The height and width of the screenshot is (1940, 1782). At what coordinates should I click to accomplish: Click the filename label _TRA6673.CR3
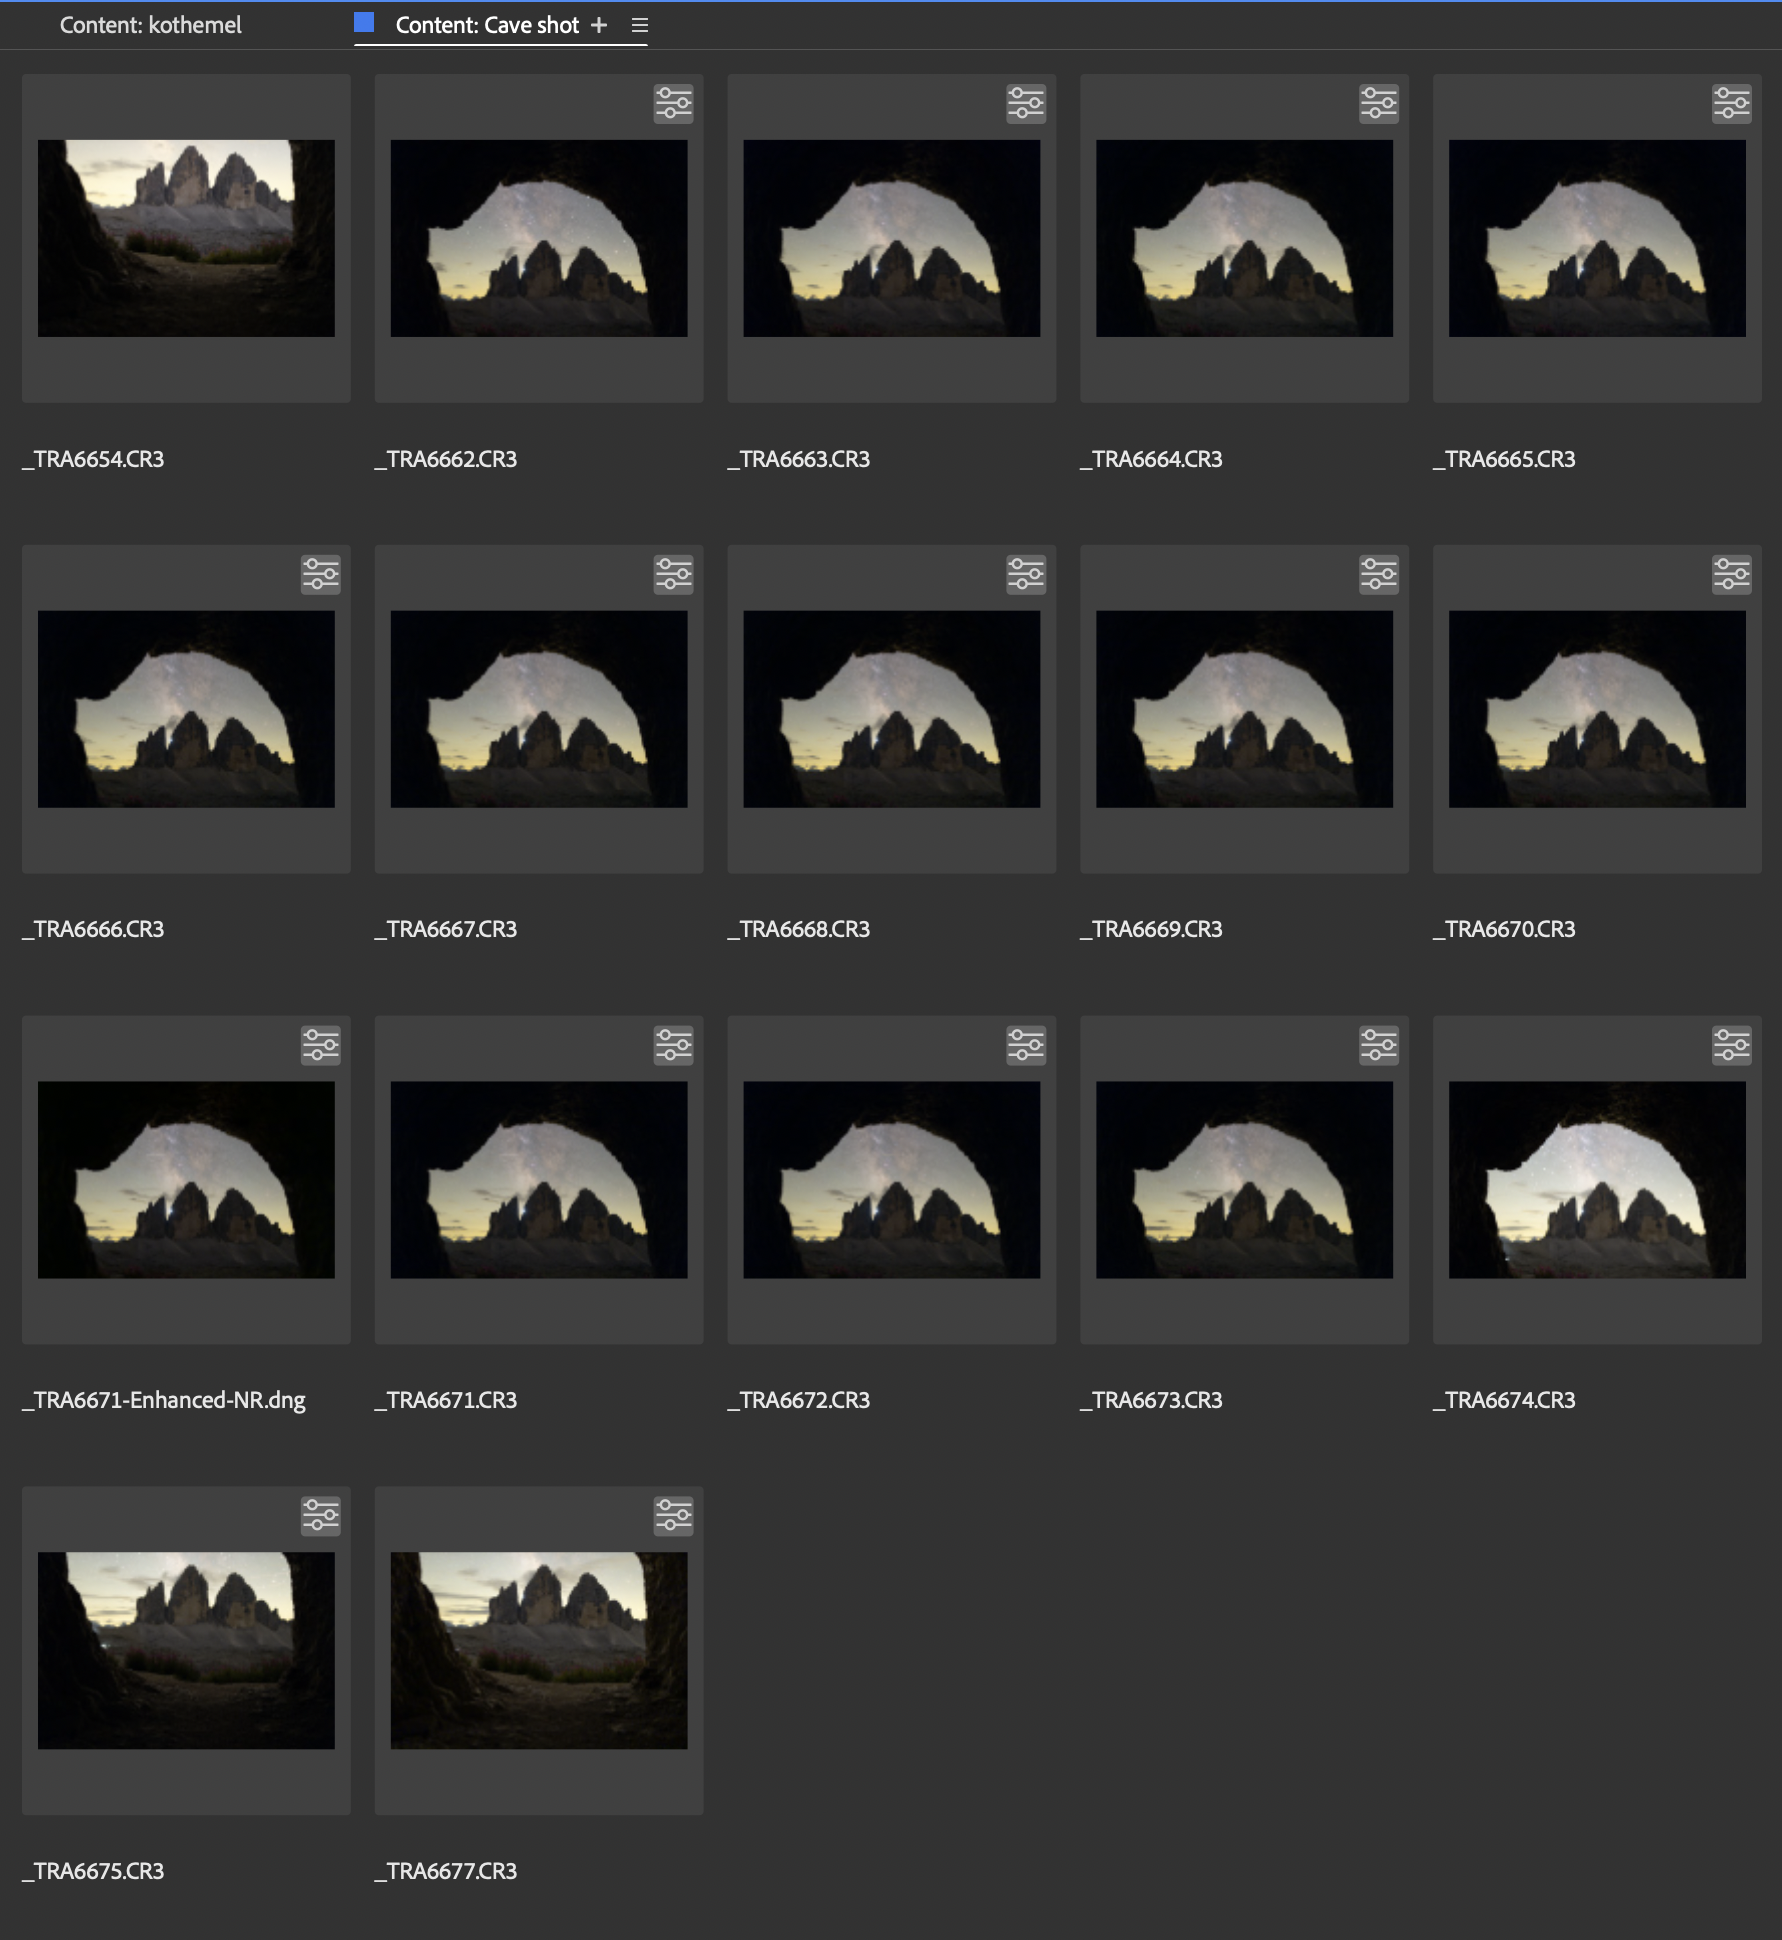pyautogui.click(x=1152, y=1400)
